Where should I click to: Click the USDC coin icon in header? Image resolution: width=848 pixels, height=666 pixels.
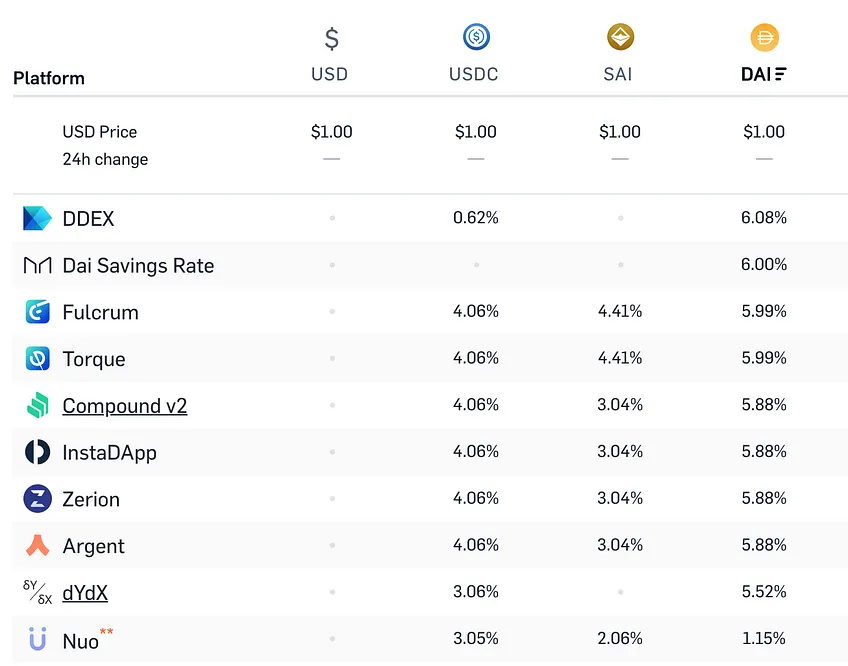tap(476, 37)
